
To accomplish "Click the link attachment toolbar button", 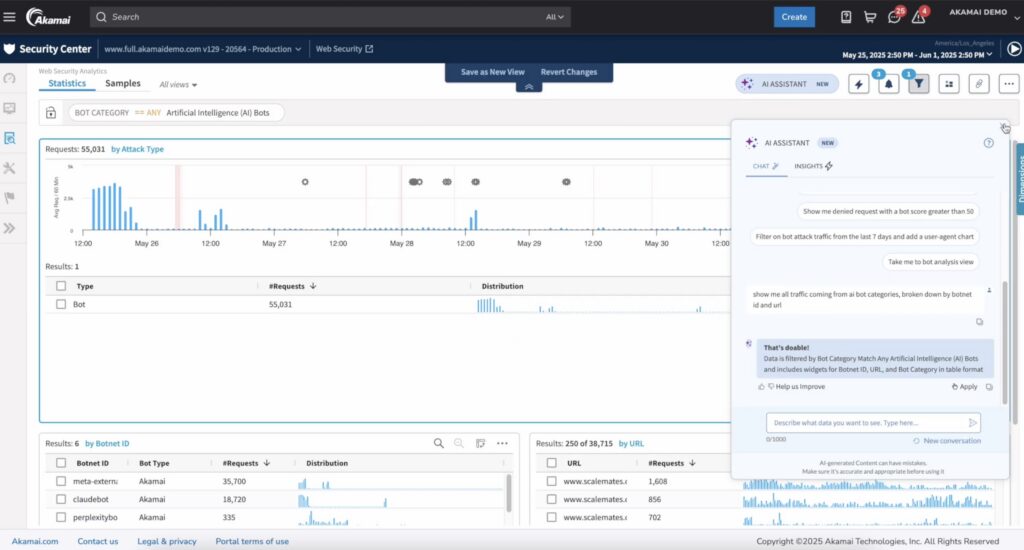I will tap(978, 84).
